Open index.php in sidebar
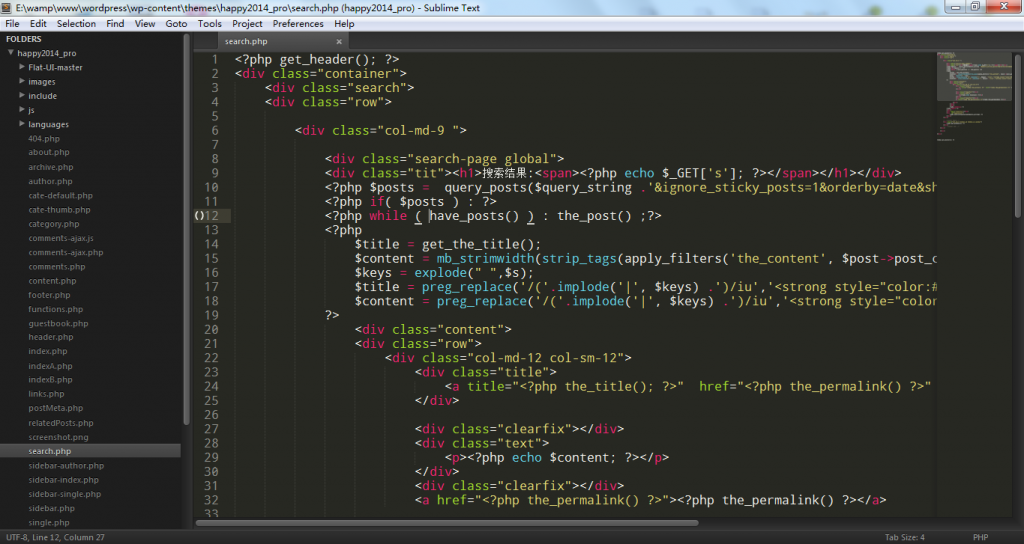This screenshot has width=1024, height=544. [48, 351]
